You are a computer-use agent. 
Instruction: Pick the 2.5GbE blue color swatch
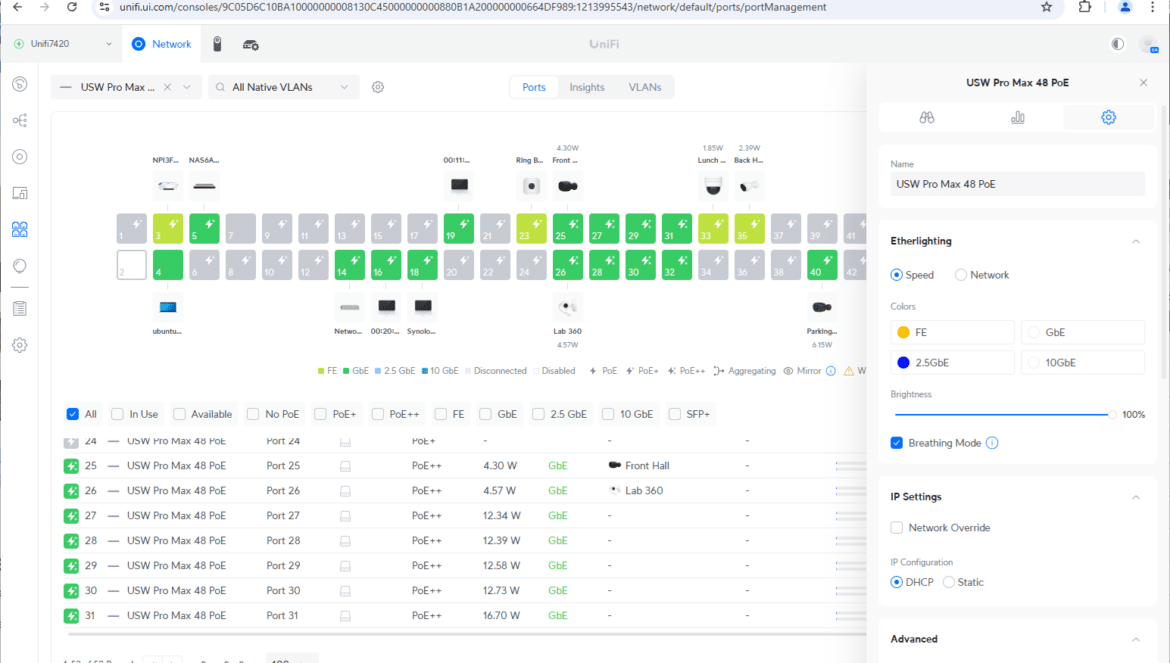click(904, 363)
